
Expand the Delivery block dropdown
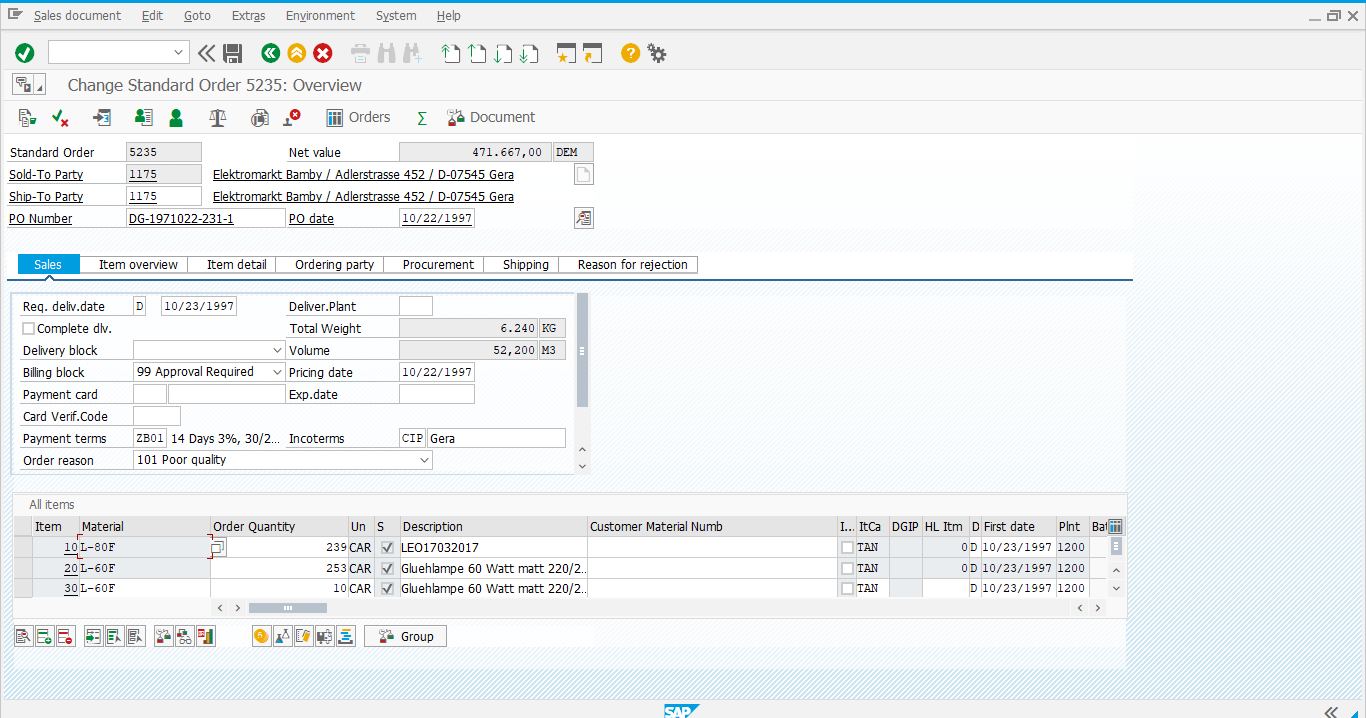[277, 351]
